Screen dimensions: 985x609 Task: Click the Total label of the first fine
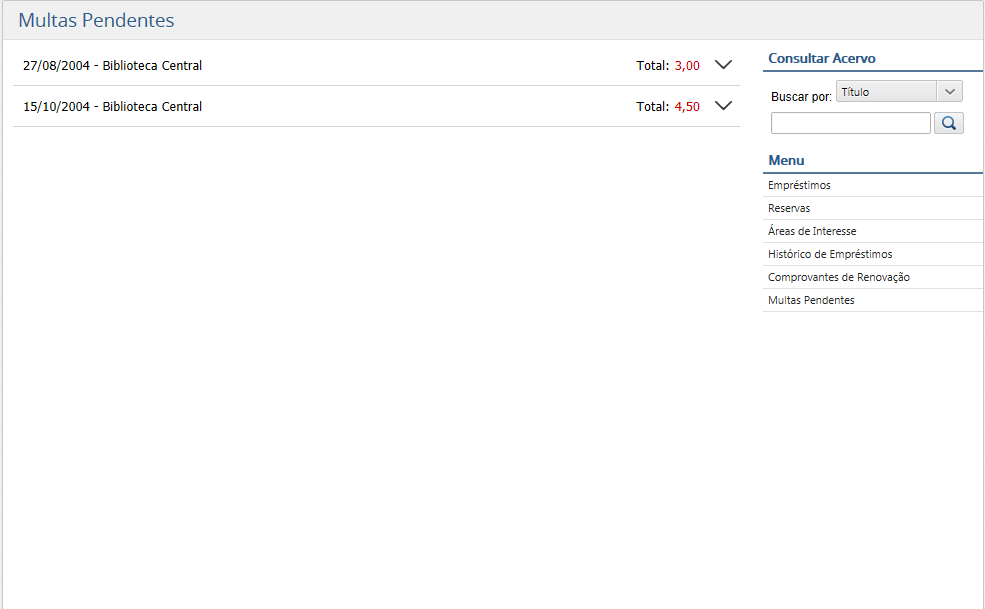tap(652, 66)
